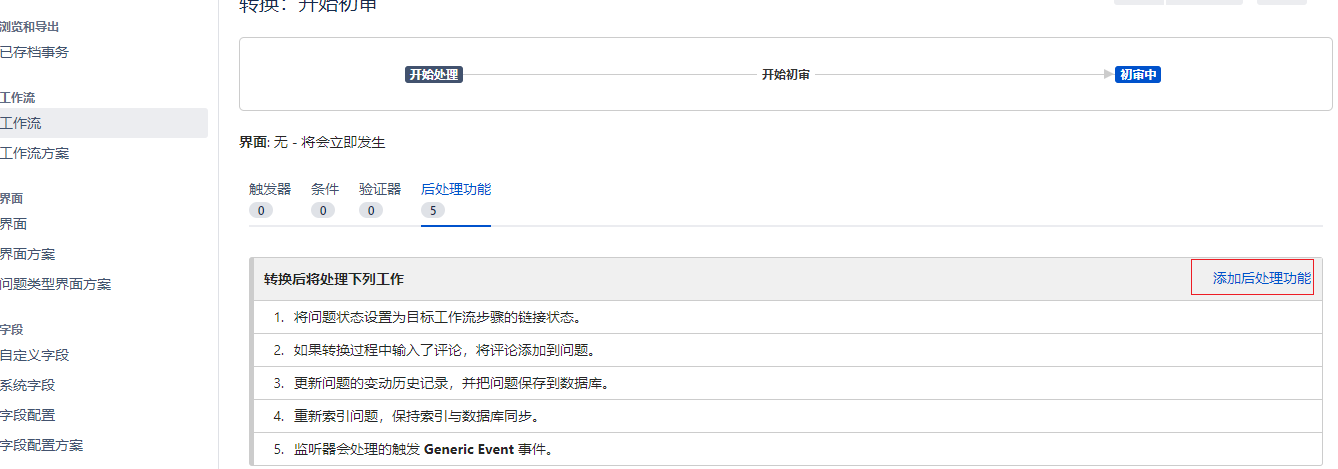Viewport: 1338px width, 469px height.
Task: Go to 字段配置 in the sidebar
Action: pyautogui.click(x=28, y=415)
